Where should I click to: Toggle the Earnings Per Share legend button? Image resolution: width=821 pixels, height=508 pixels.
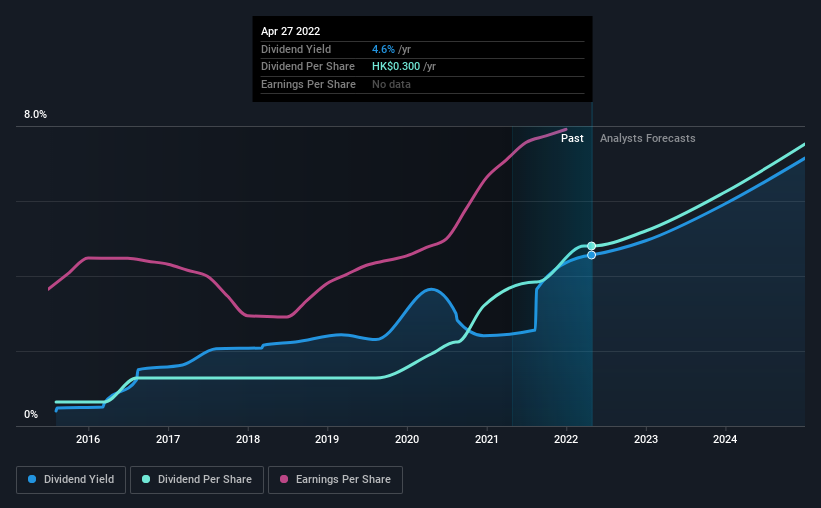pyautogui.click(x=335, y=480)
